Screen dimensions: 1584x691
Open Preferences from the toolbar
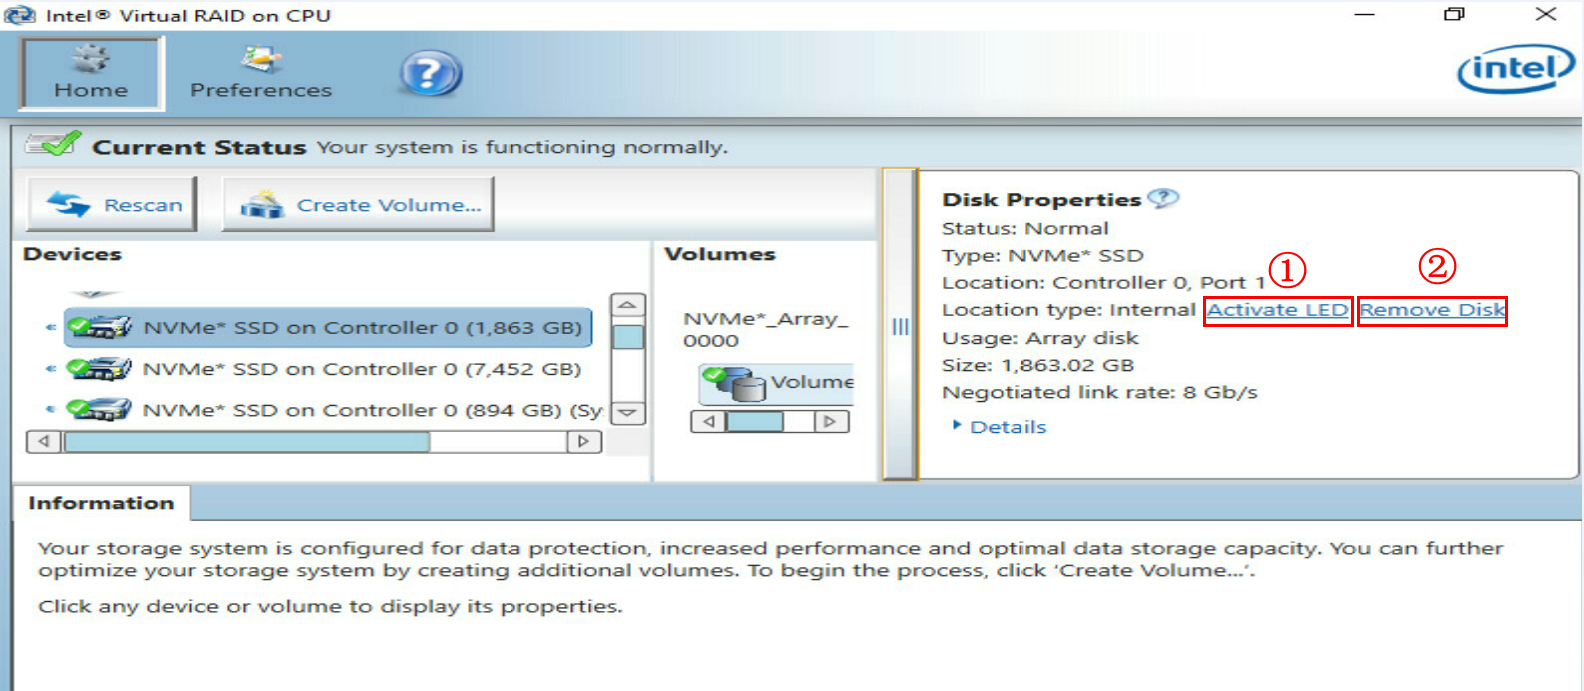point(261,73)
